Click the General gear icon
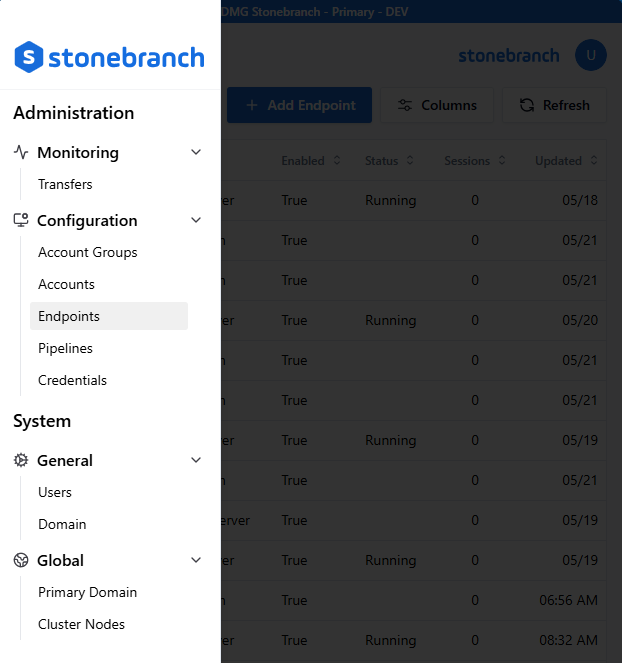The width and height of the screenshot is (622, 663). (x=21, y=461)
